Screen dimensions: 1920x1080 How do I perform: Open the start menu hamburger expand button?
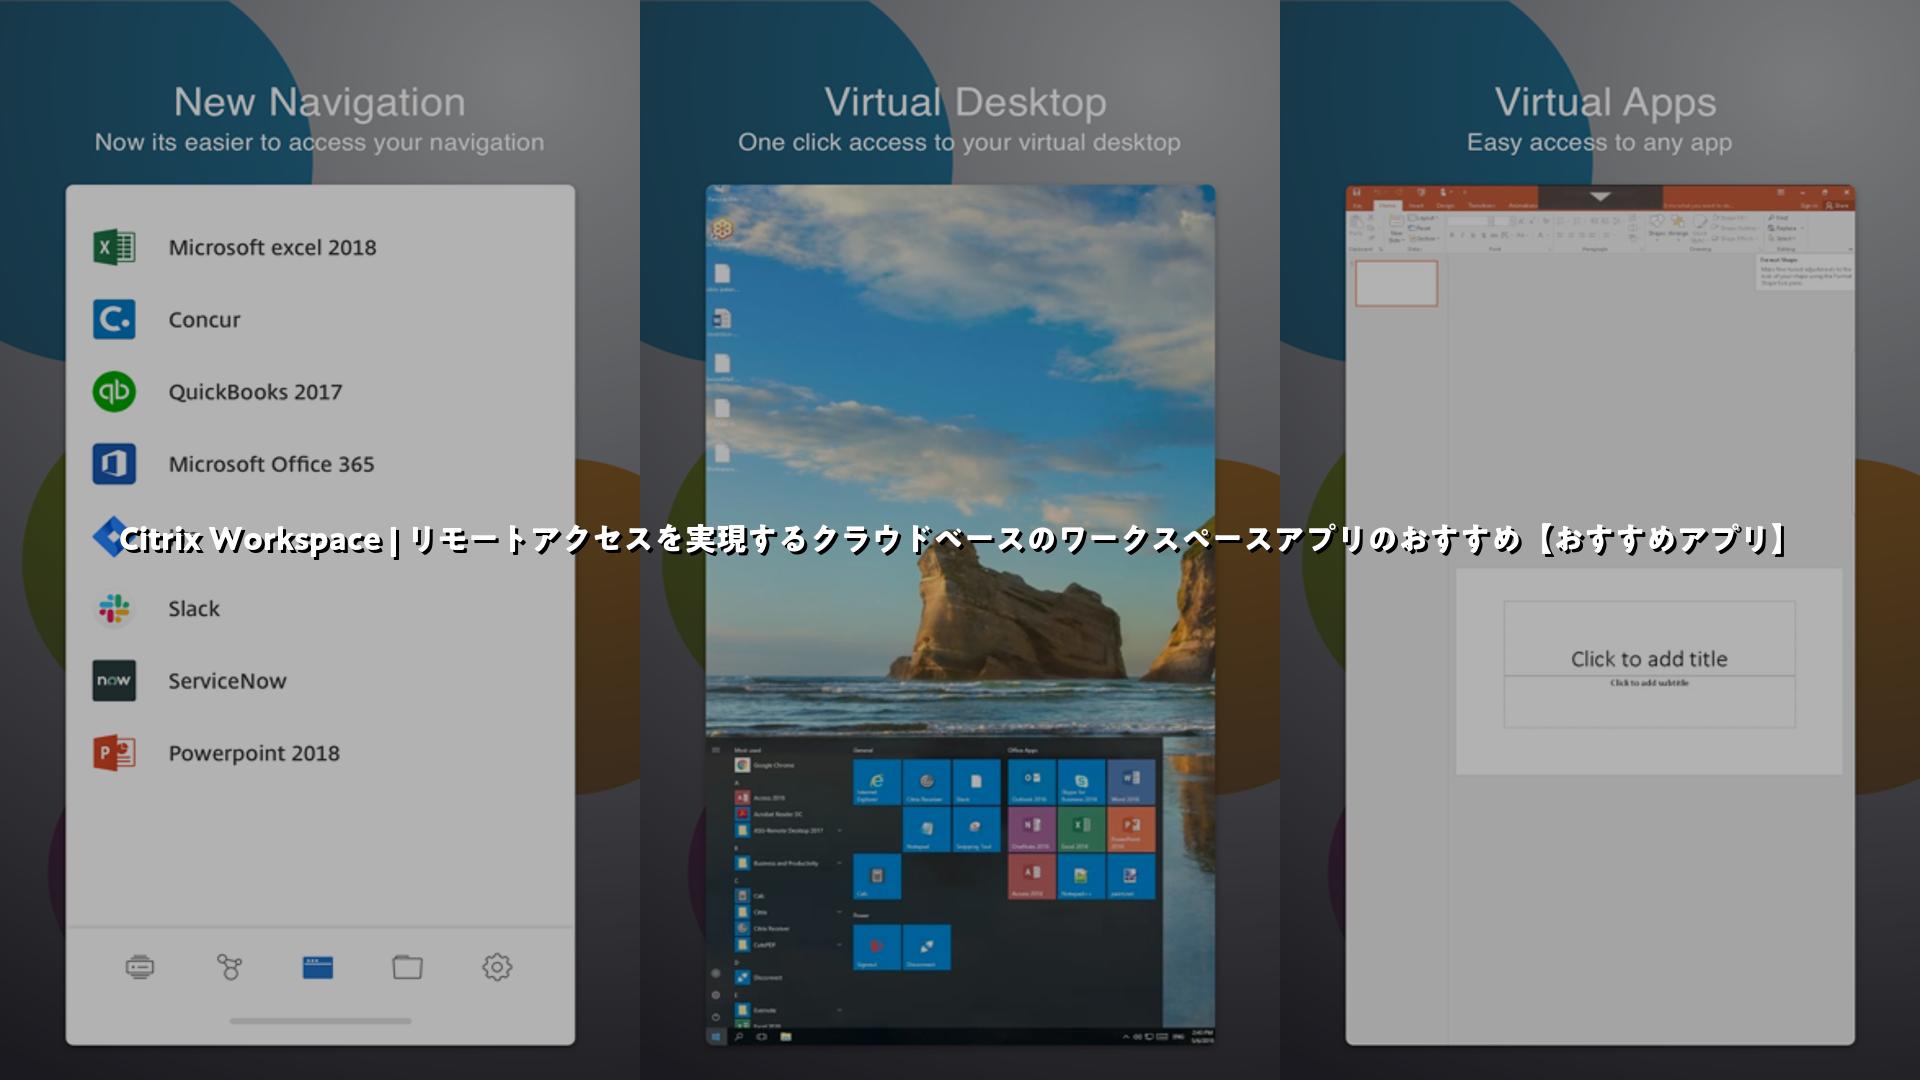coord(716,750)
